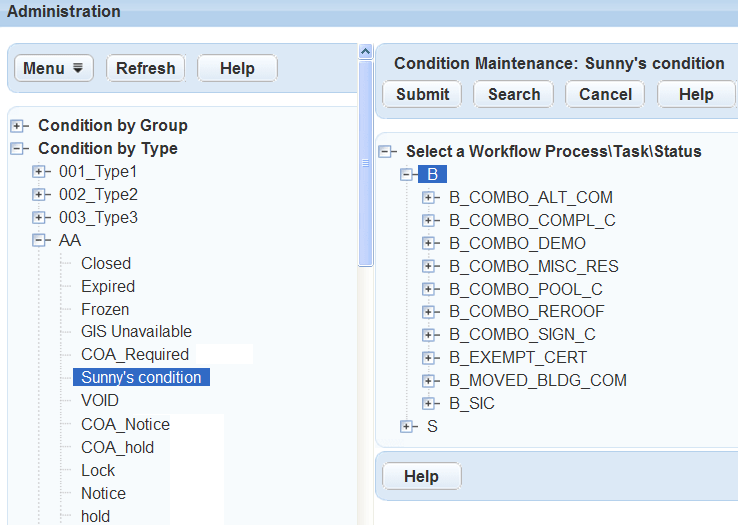Expand the B_COMBO_ALT_COM workflow node

430,197
